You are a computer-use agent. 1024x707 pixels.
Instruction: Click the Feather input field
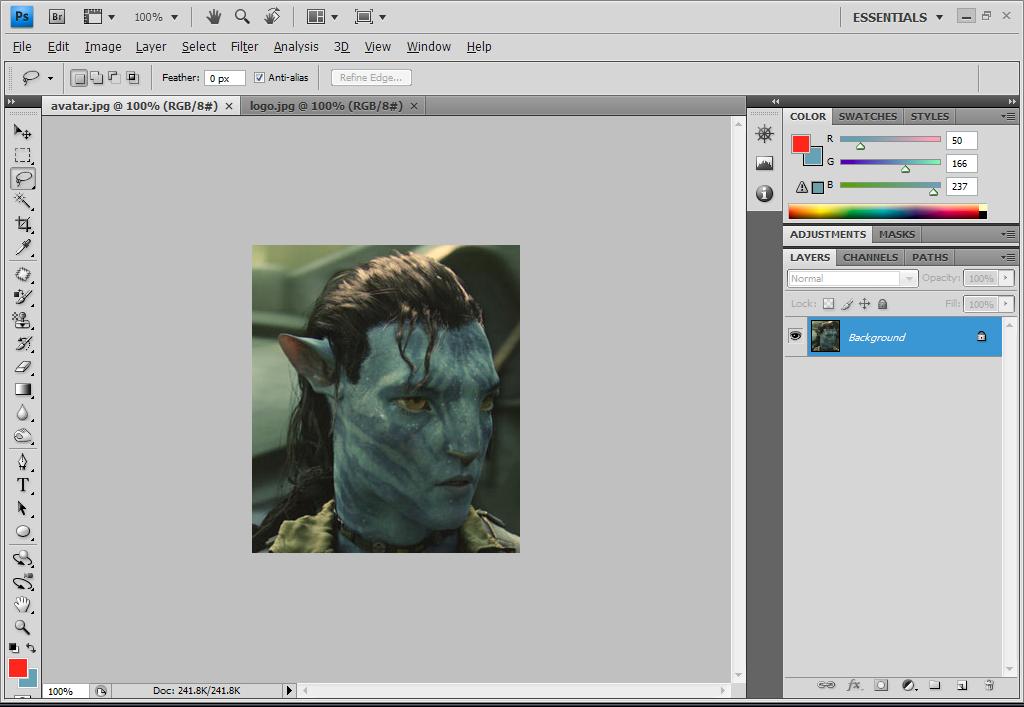tap(225, 78)
